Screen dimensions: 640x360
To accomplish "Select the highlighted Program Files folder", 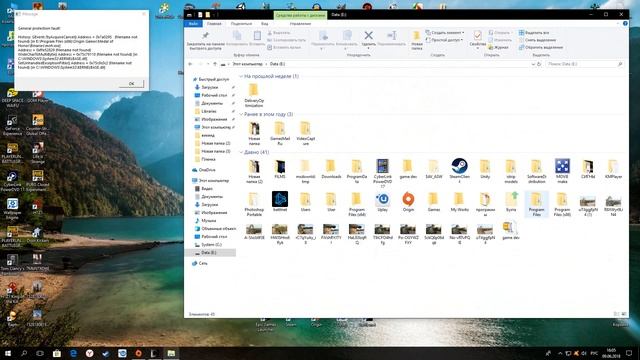I will click(x=536, y=203).
